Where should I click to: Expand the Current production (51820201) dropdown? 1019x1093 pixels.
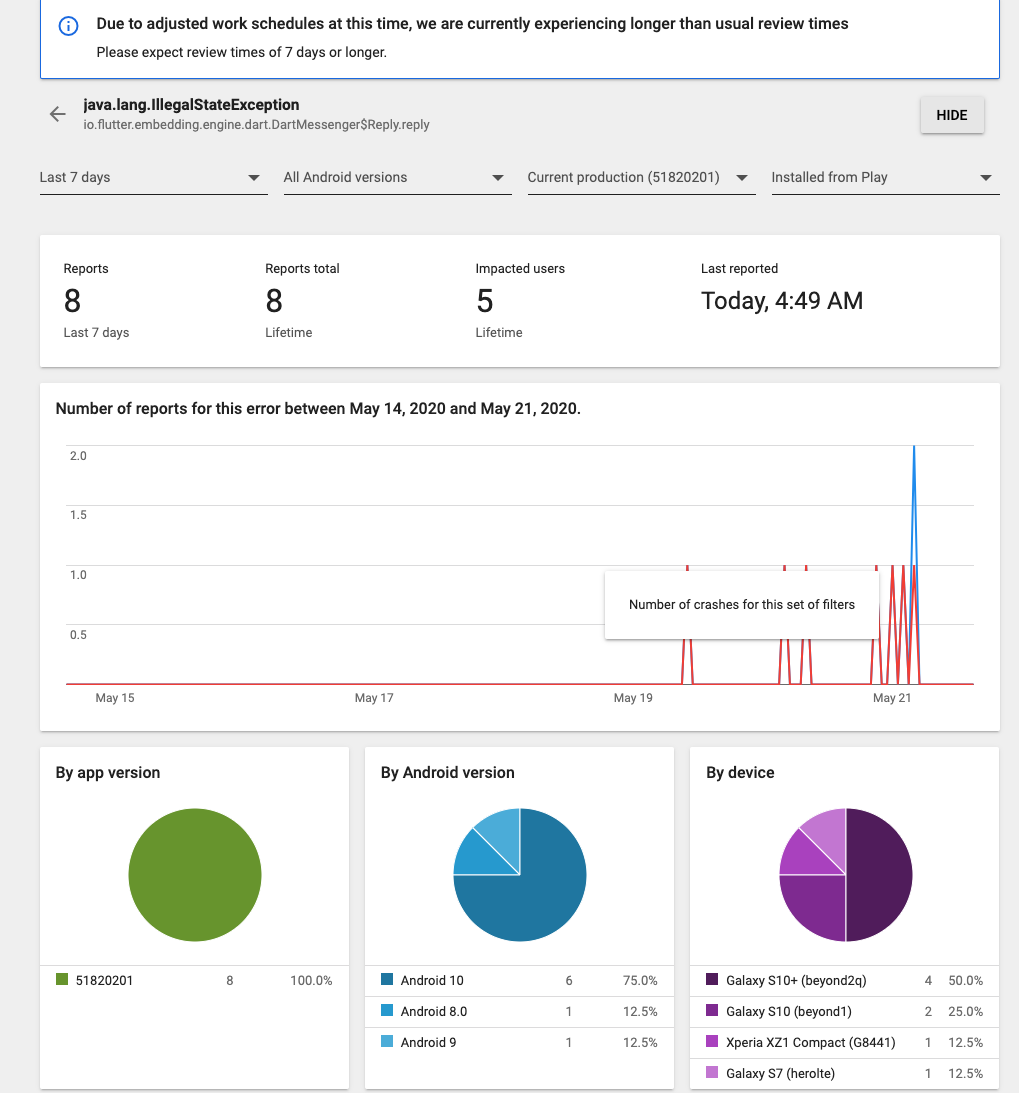[x=642, y=177]
